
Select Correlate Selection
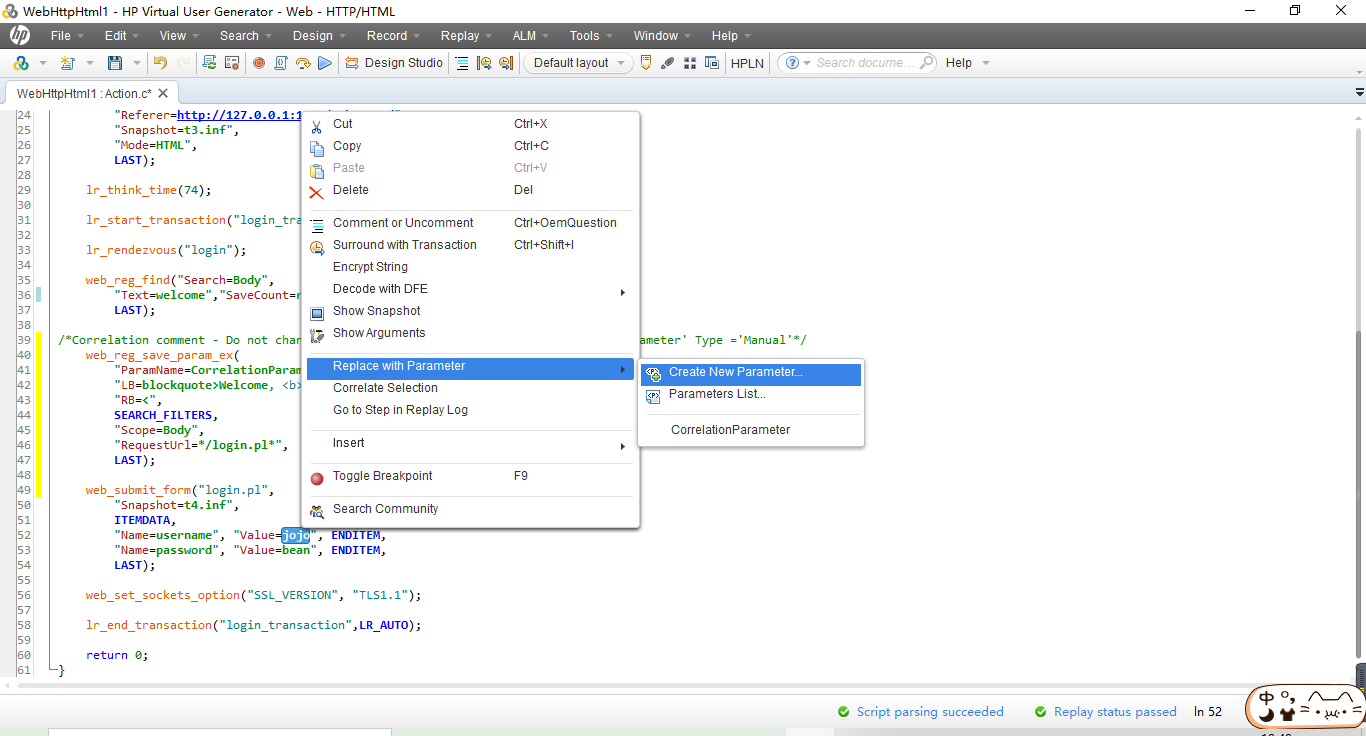tap(470, 388)
